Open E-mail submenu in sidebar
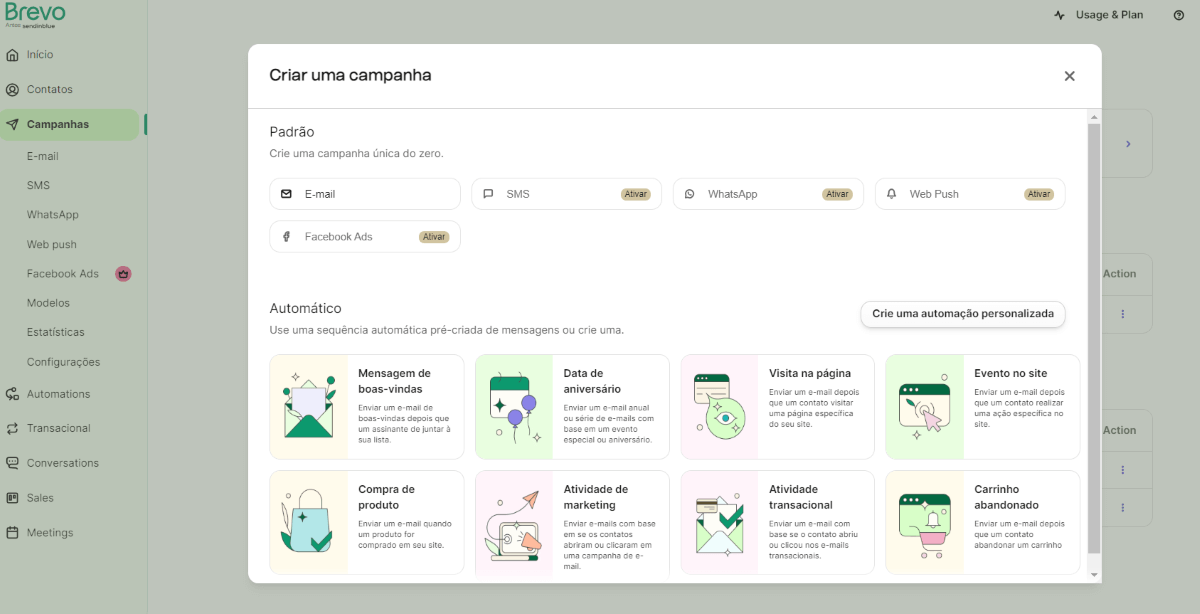Image resolution: width=1200 pixels, height=614 pixels. point(43,156)
